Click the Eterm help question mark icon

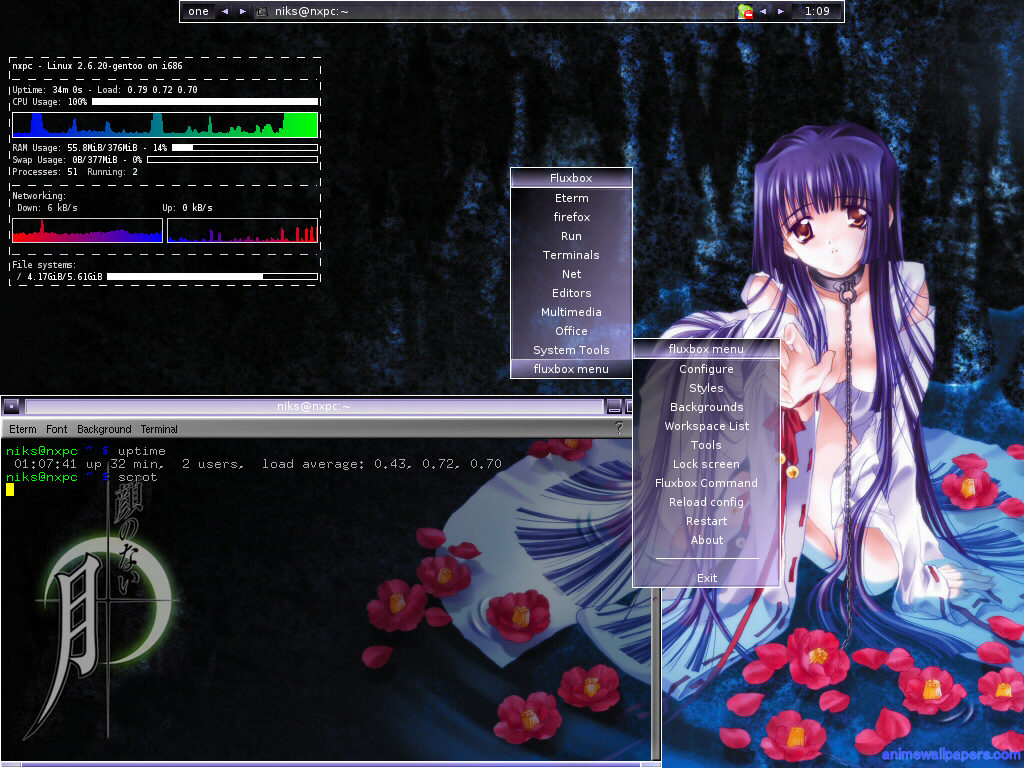619,428
